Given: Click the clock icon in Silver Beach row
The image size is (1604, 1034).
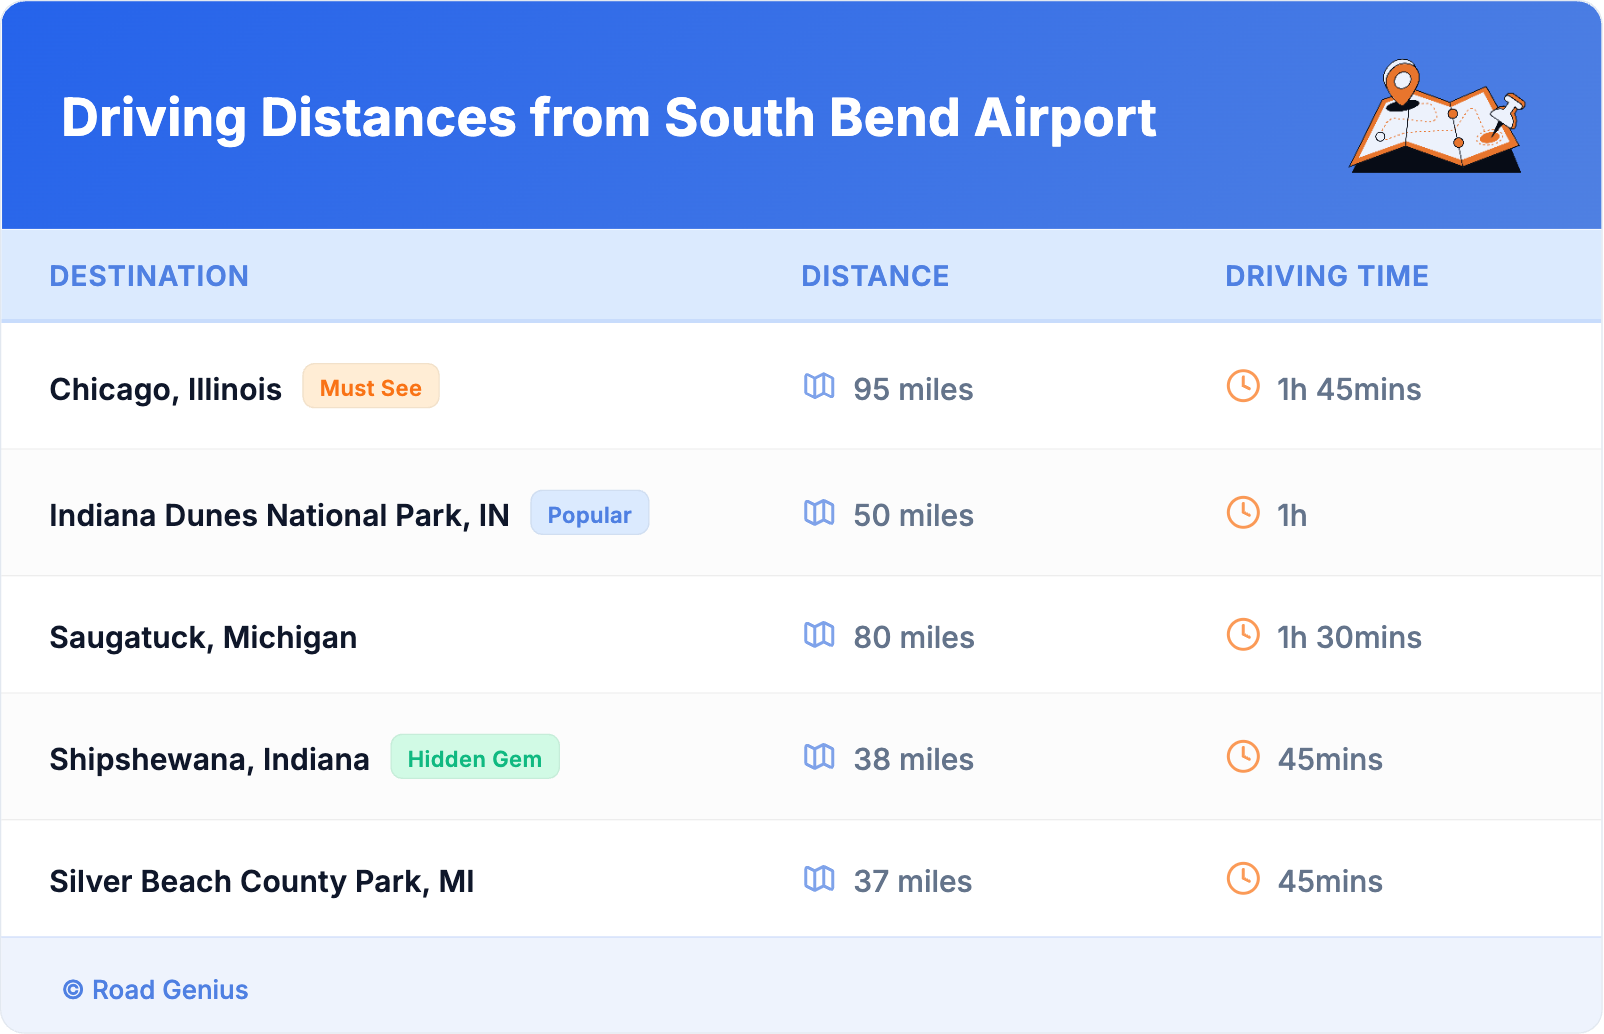Looking at the screenshot, I should (1243, 879).
